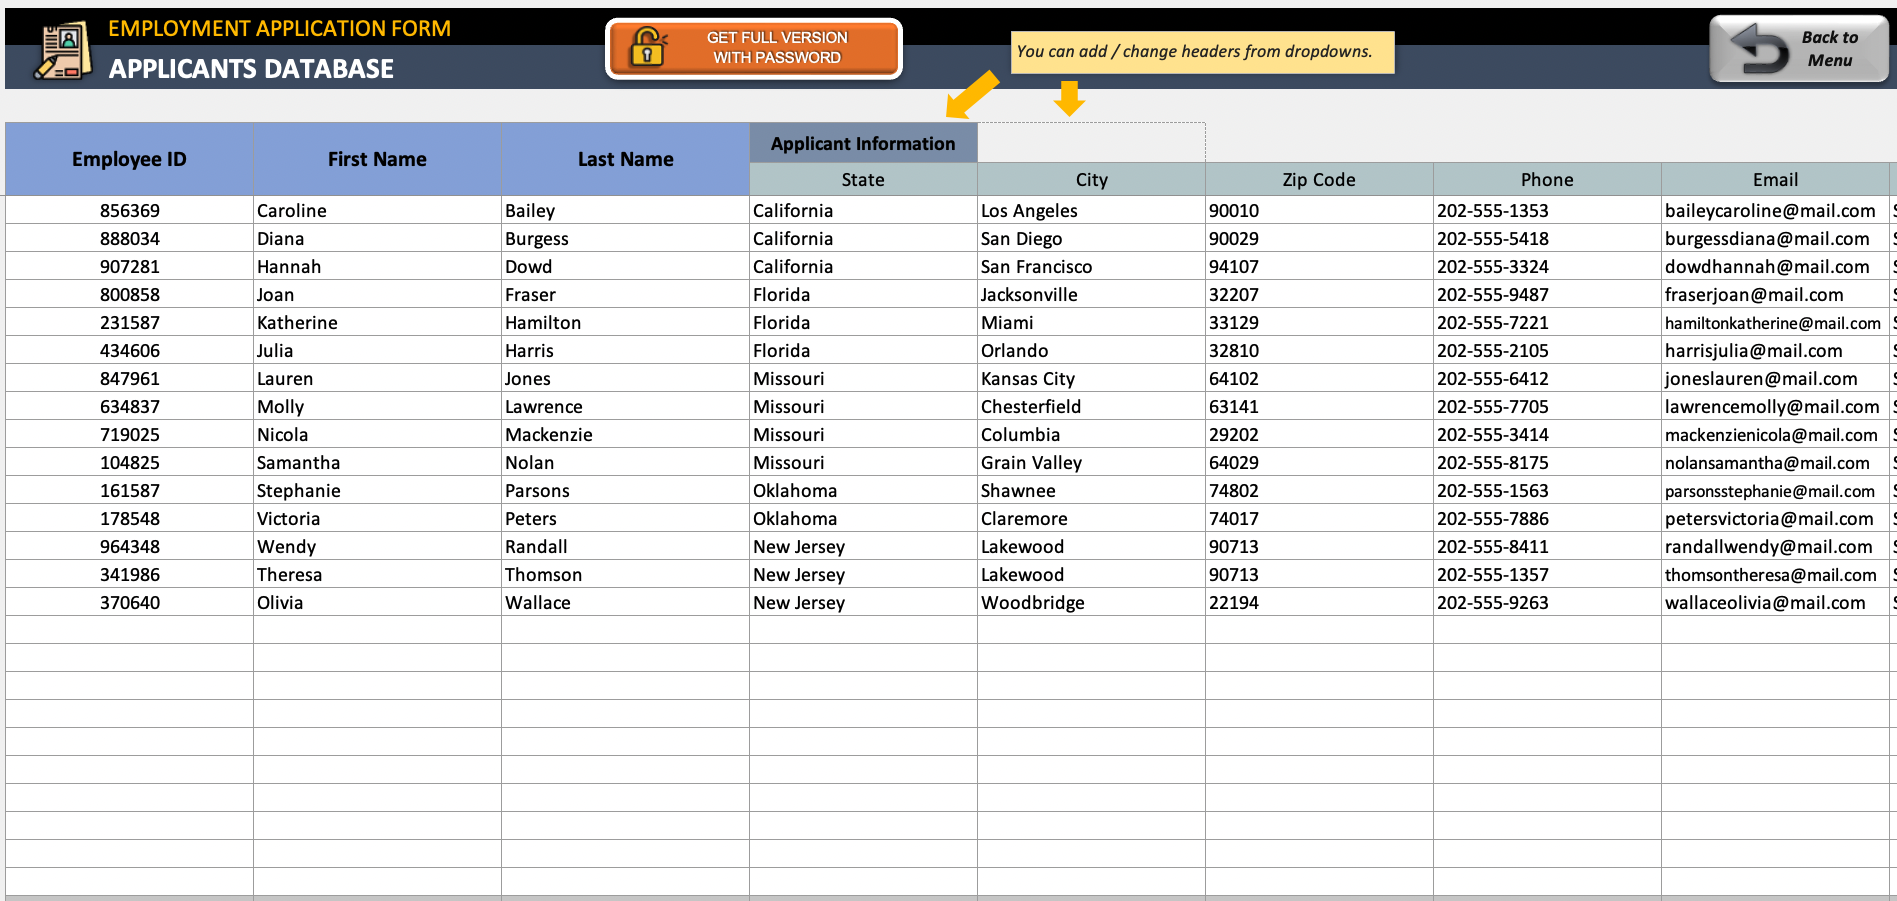Open the Get Full Version With Password button

(x=754, y=48)
